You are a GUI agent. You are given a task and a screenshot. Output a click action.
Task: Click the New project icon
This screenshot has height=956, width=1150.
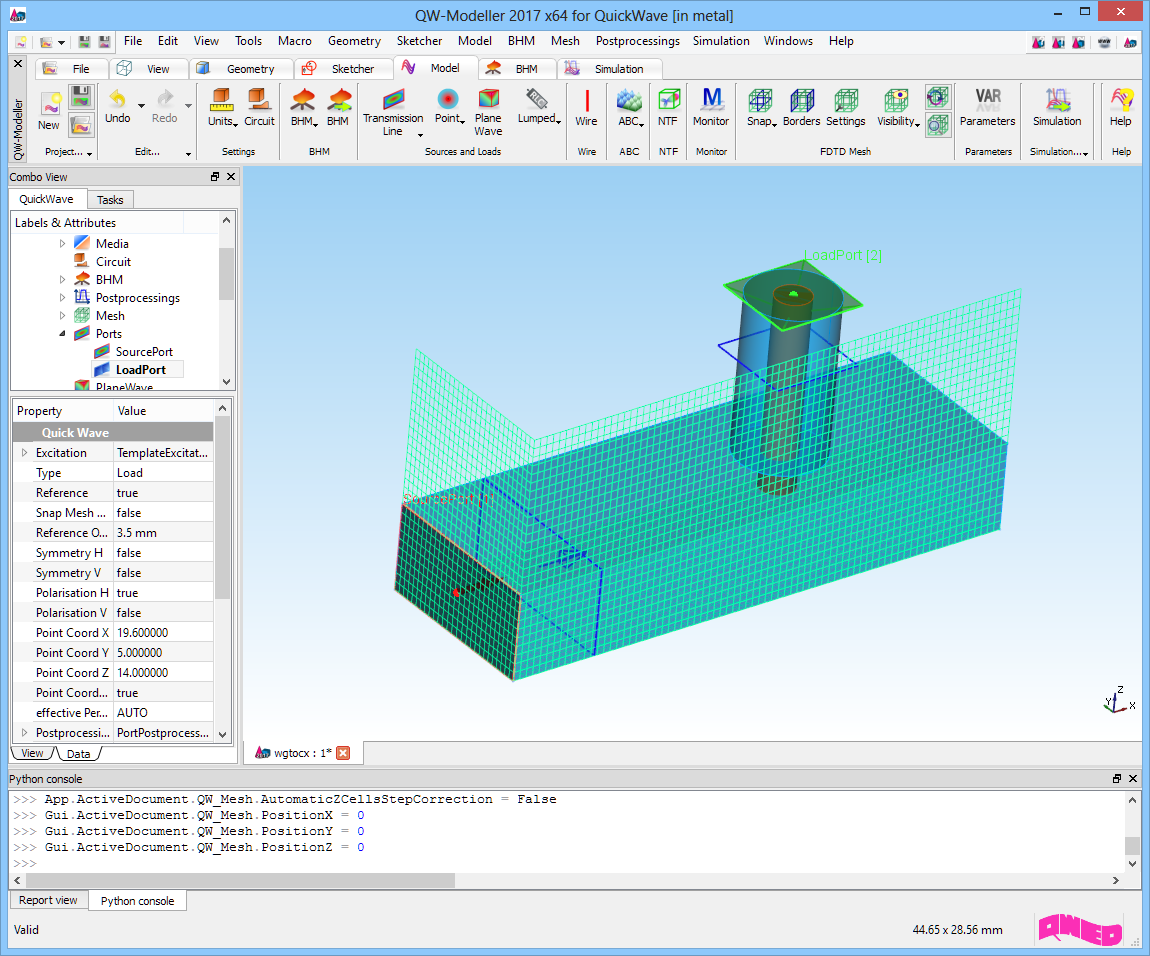pyautogui.click(x=49, y=104)
